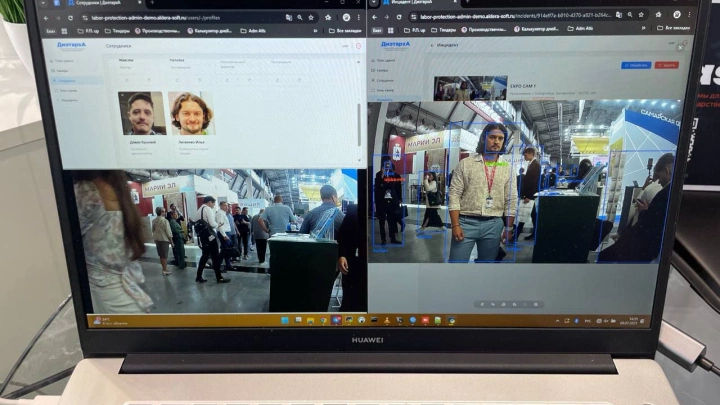
Task: Click the Windows Start button on taskbar
Action: coord(284,320)
